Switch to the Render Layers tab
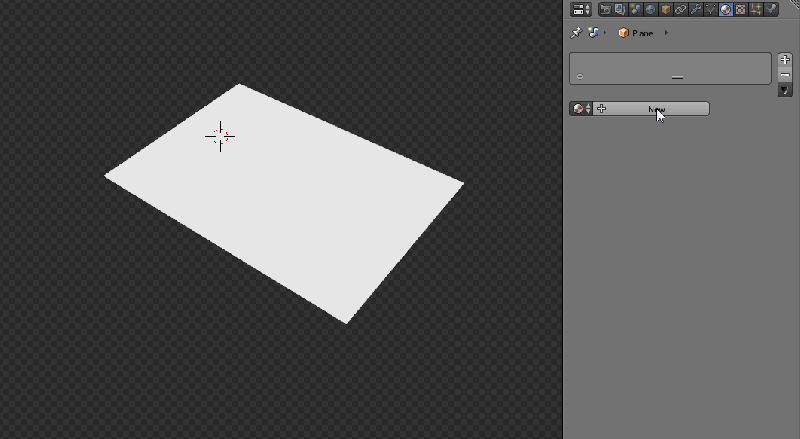 [x=620, y=9]
